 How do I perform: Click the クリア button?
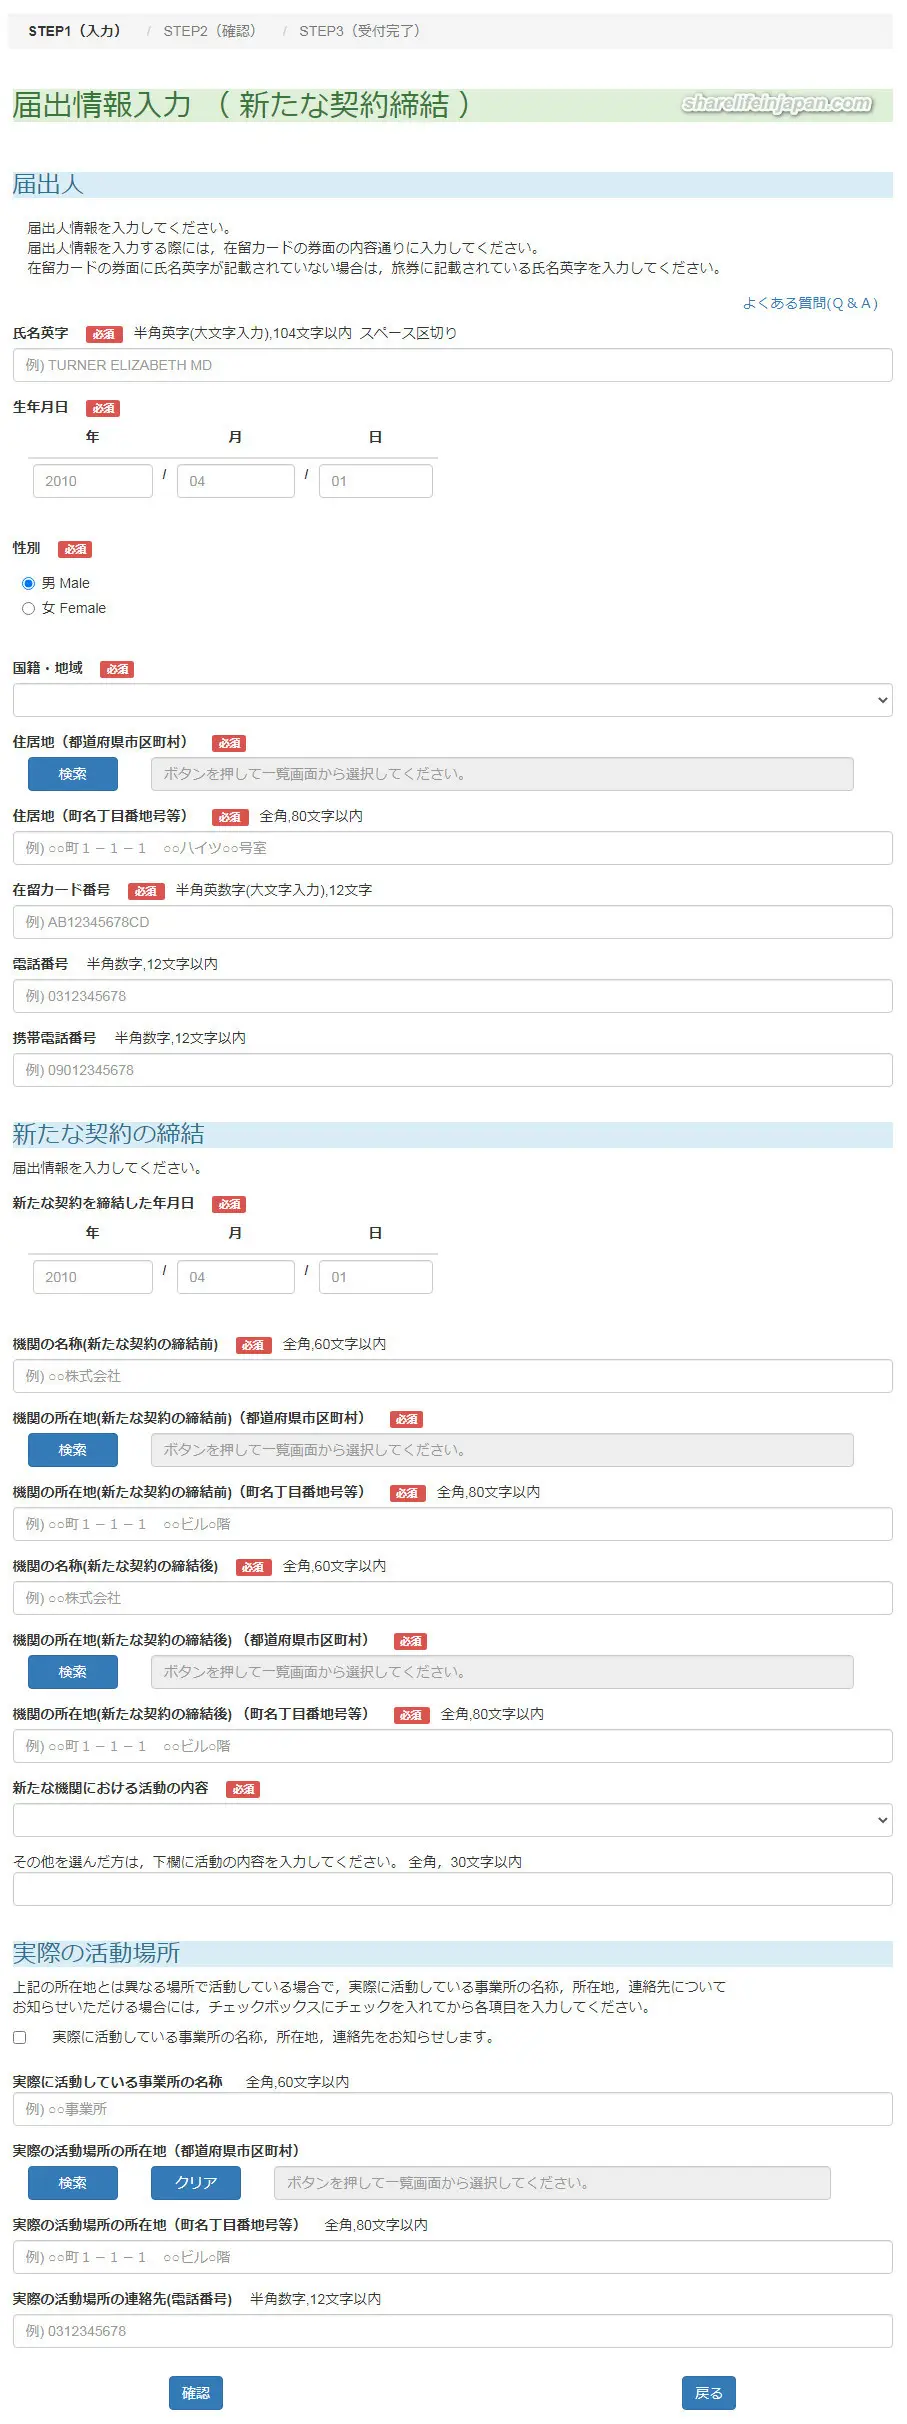(x=196, y=2183)
